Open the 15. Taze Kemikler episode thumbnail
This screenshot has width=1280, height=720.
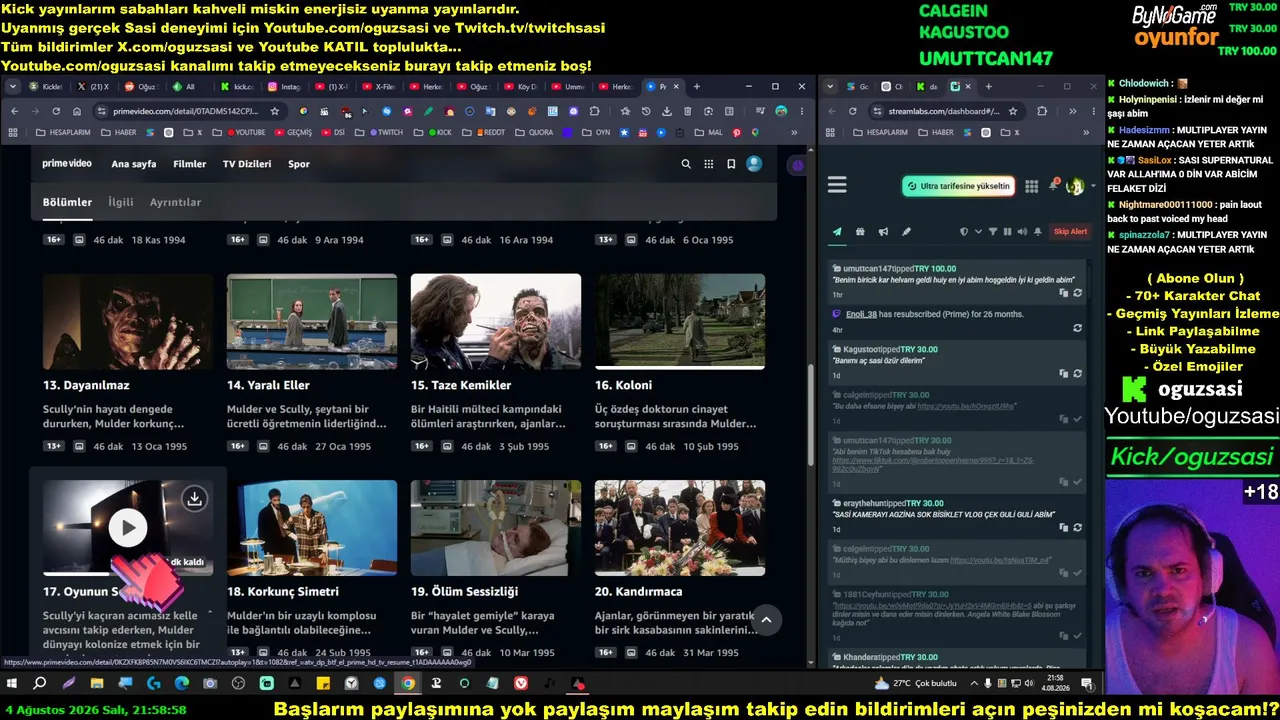(496, 322)
